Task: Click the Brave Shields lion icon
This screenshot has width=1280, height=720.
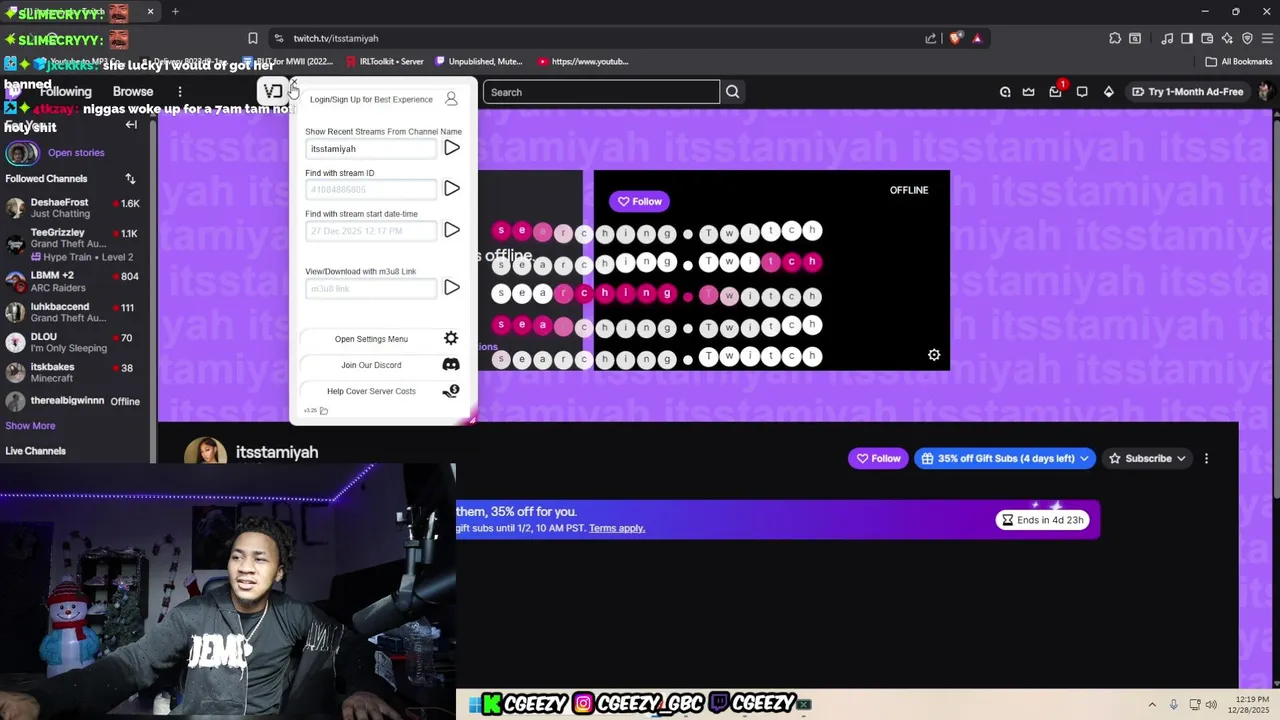Action: point(956,38)
